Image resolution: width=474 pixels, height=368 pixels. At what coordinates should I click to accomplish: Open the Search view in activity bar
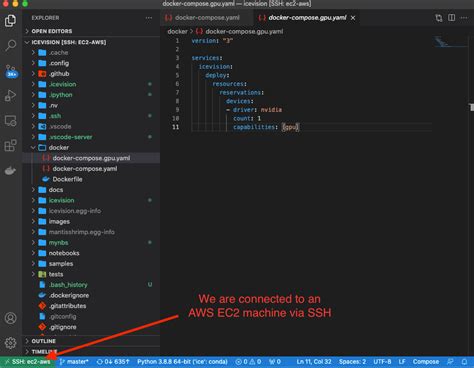click(x=10, y=45)
